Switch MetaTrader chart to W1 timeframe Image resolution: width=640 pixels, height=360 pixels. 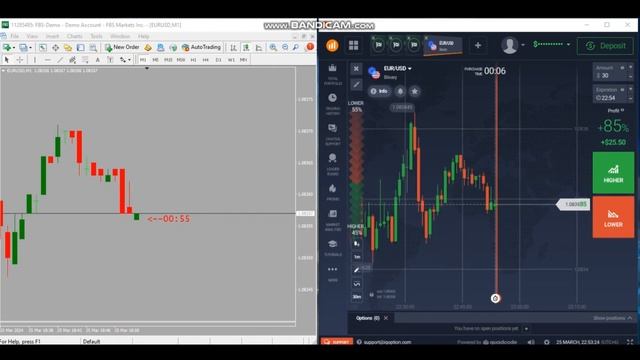[x=231, y=60]
